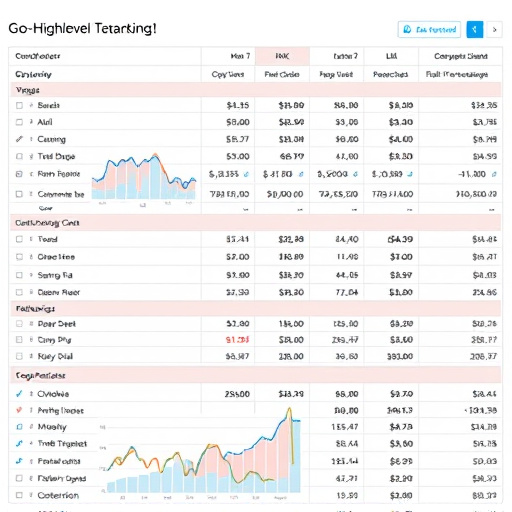
Task: Select the 'Coryspts Sisnd' column header
Action: pos(461,56)
